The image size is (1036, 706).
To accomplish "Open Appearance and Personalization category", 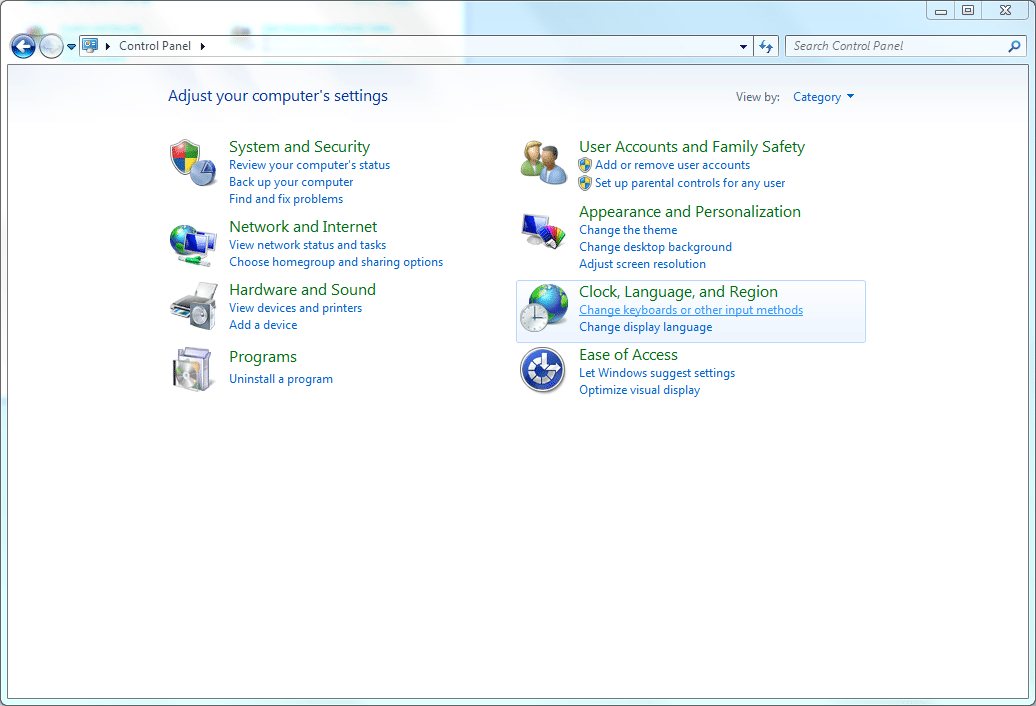I will click(690, 212).
